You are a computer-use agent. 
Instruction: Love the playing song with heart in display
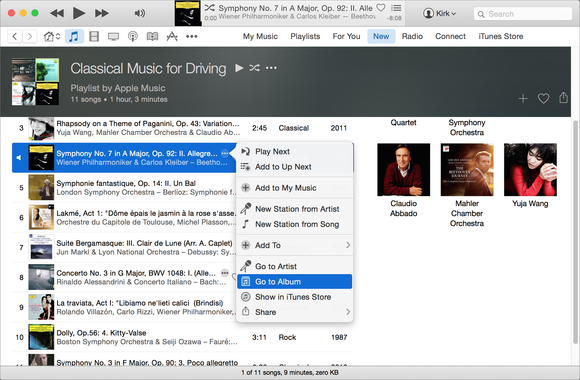point(381,7)
